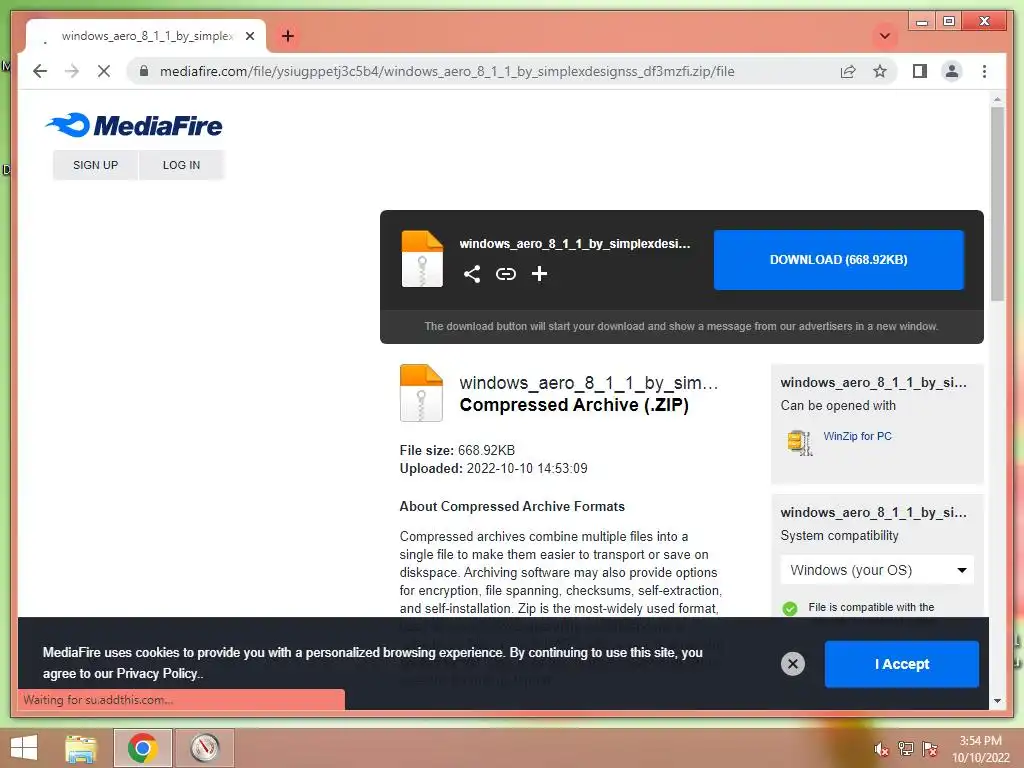Click 'Can be opened with' text
1024x768 pixels.
click(x=838, y=406)
